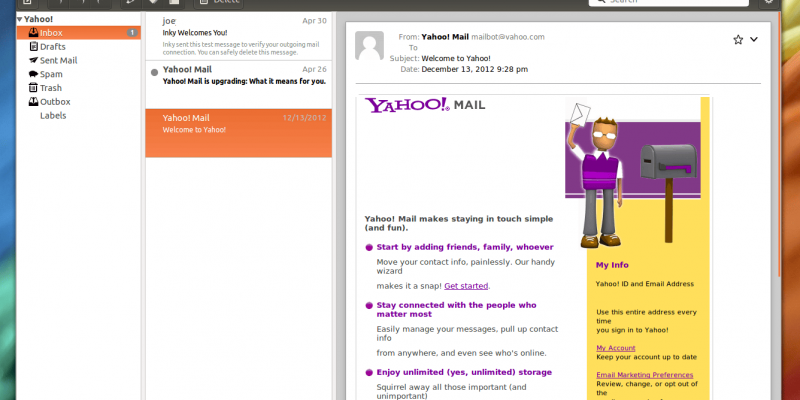
Task: Click the Trash can icon
Action: pyautogui.click(x=34, y=88)
